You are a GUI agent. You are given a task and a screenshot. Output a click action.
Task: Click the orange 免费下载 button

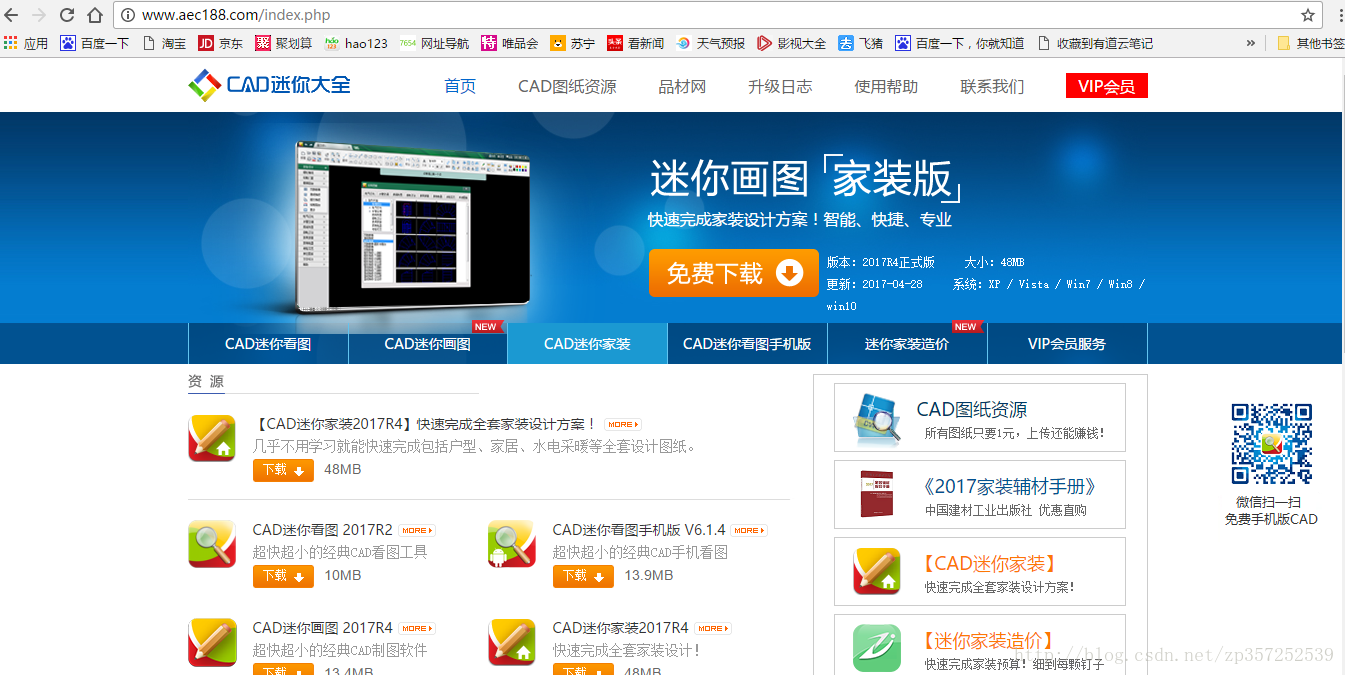click(x=733, y=273)
